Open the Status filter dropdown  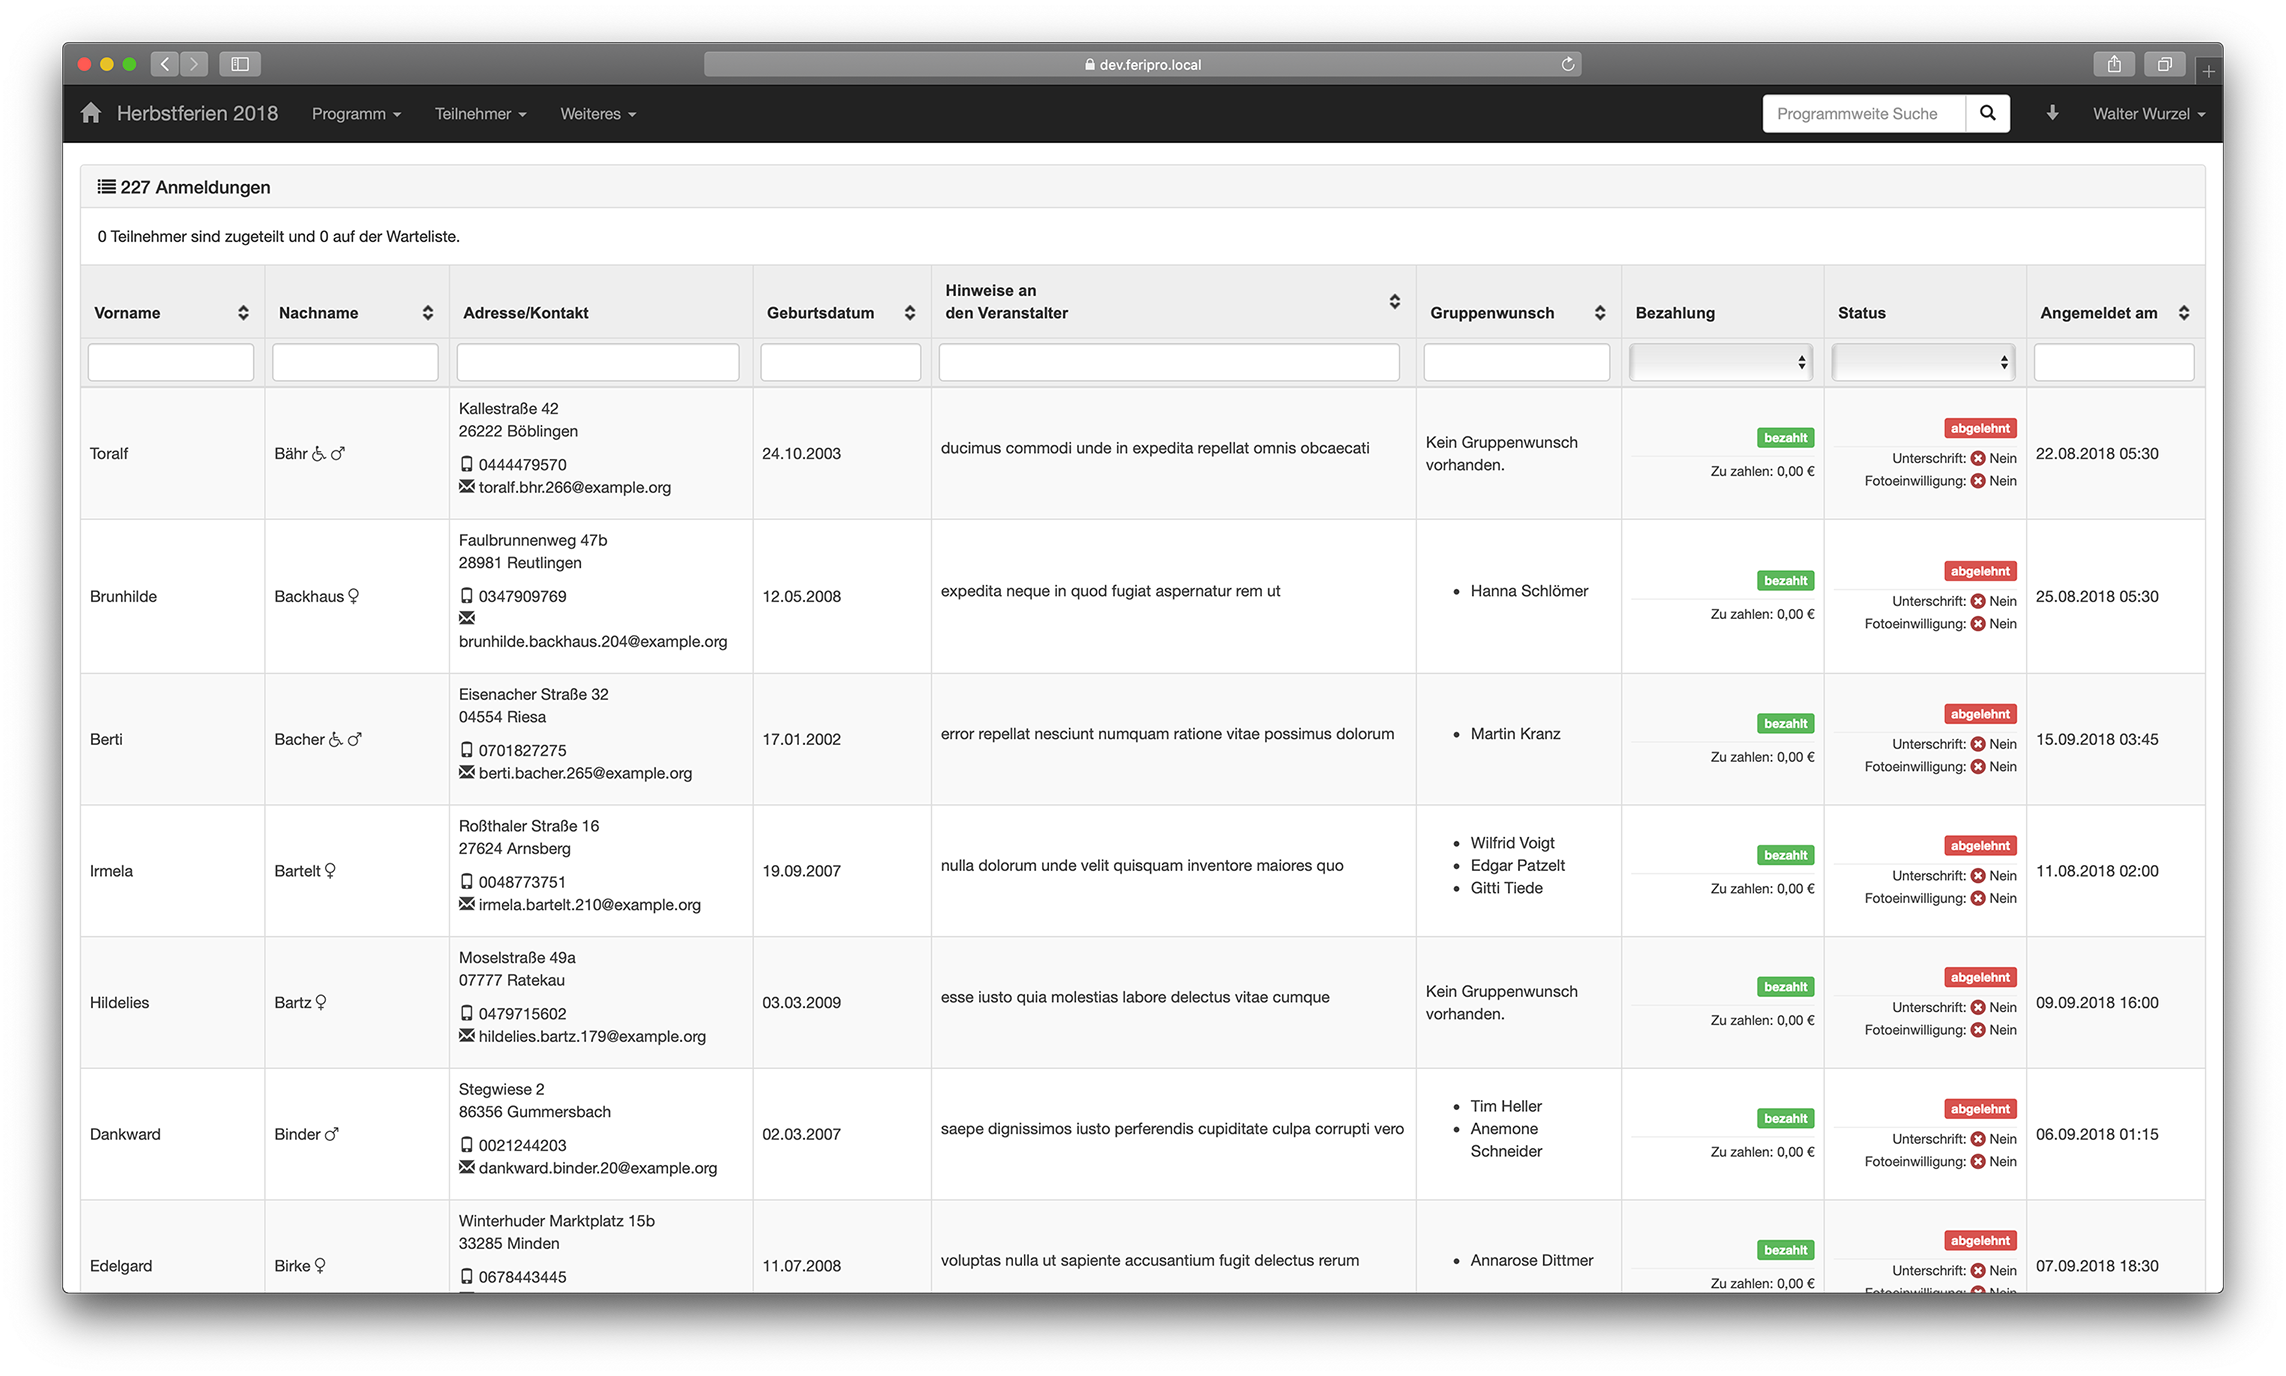pos(1922,362)
